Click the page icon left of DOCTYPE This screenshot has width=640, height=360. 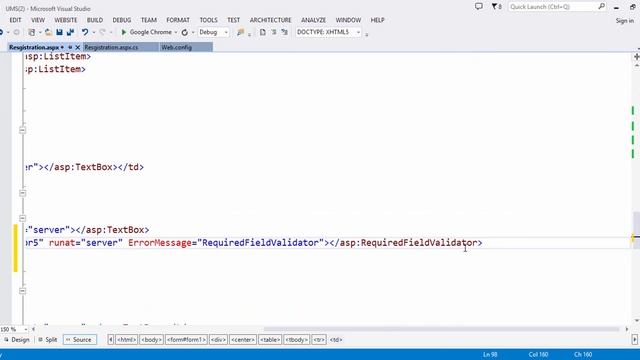click(x=262, y=32)
